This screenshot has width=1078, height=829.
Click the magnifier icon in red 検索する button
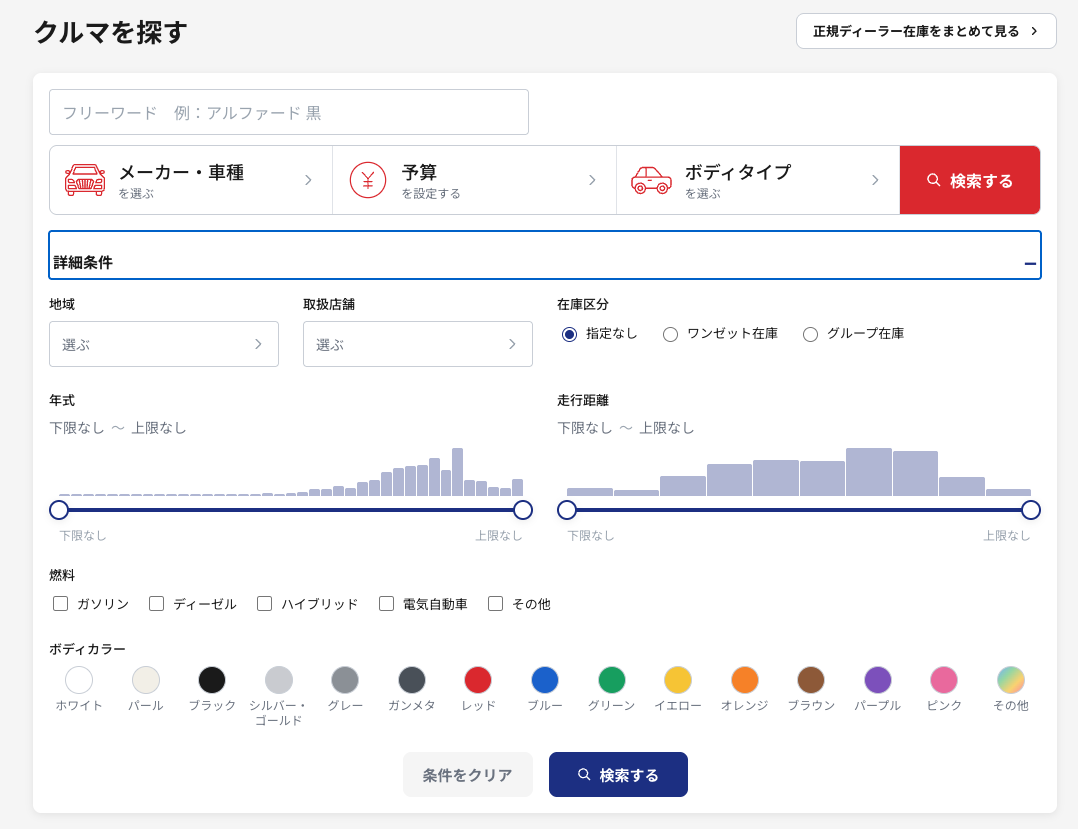[933, 180]
